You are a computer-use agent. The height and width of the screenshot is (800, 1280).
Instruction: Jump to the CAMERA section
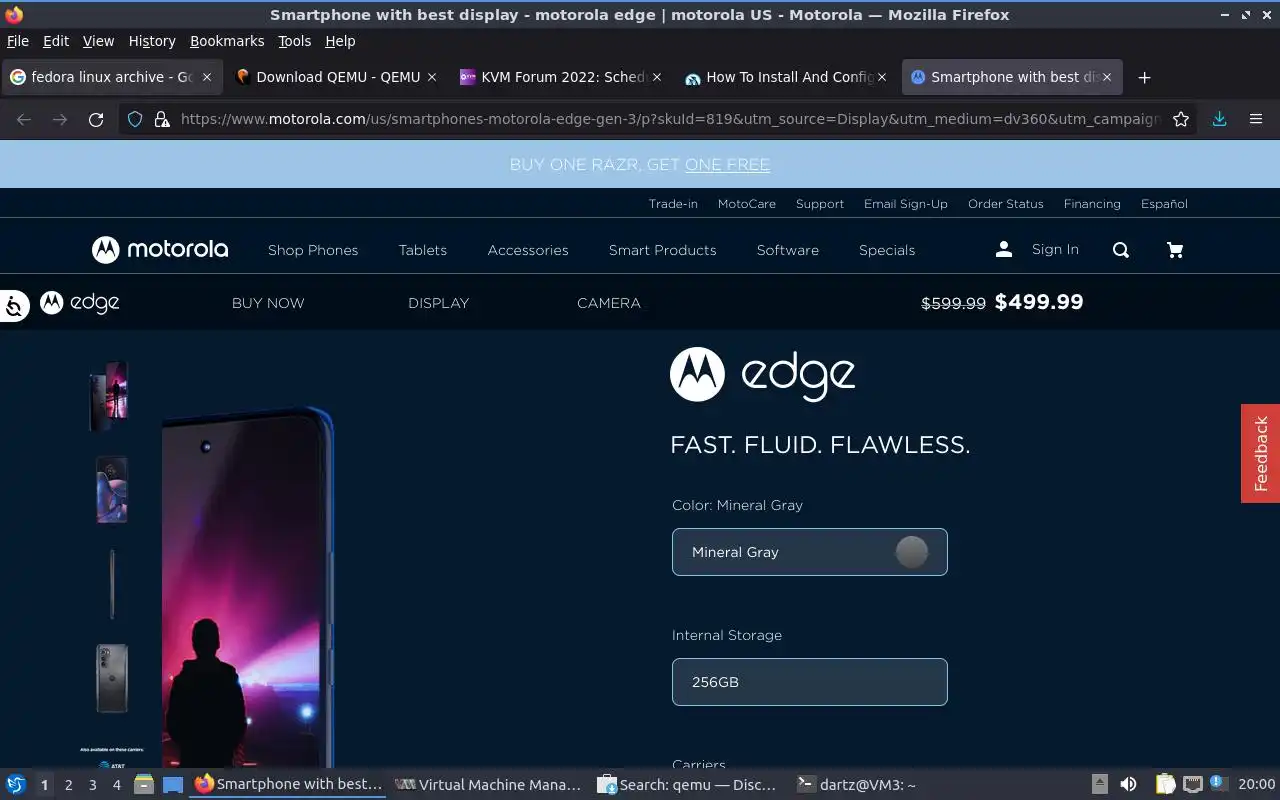(609, 303)
